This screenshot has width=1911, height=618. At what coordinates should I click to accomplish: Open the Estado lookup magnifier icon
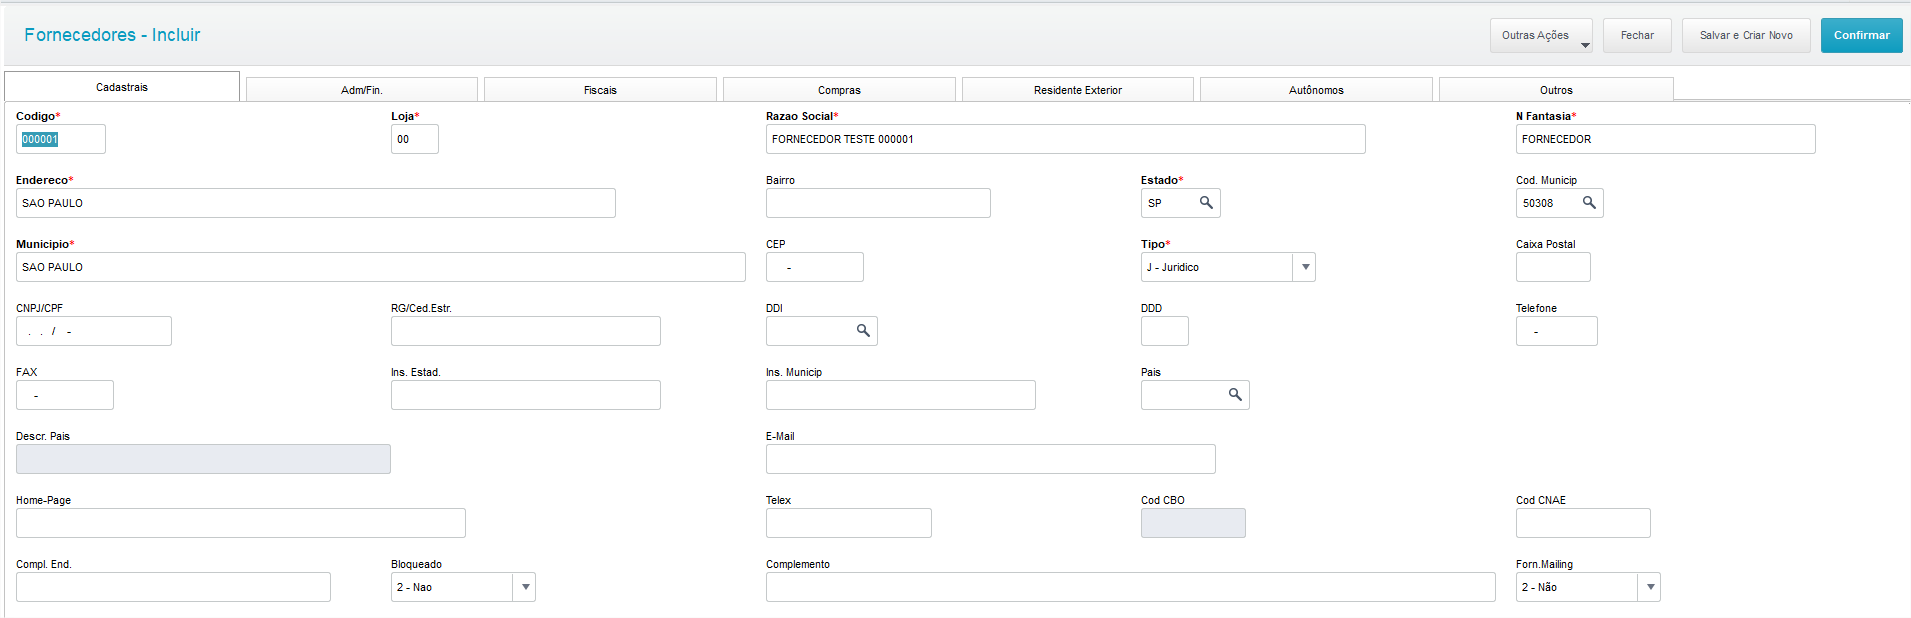click(x=1206, y=203)
